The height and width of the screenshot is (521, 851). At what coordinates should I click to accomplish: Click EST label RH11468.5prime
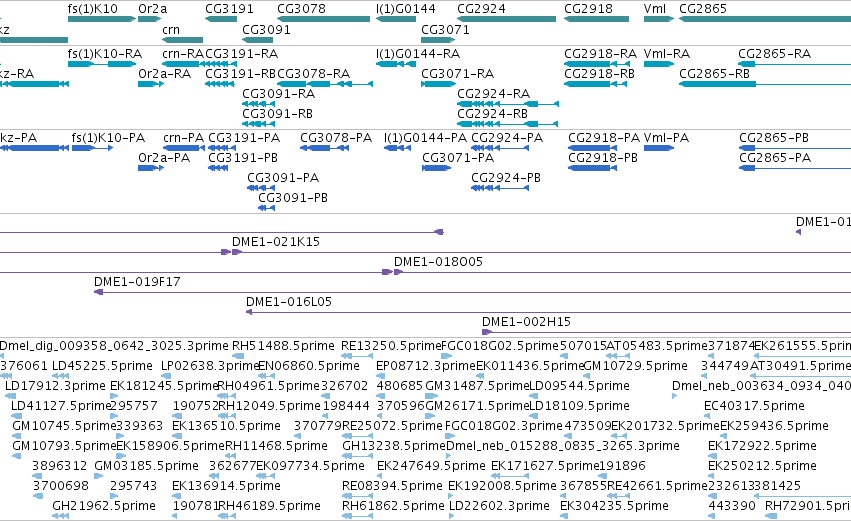276,446
